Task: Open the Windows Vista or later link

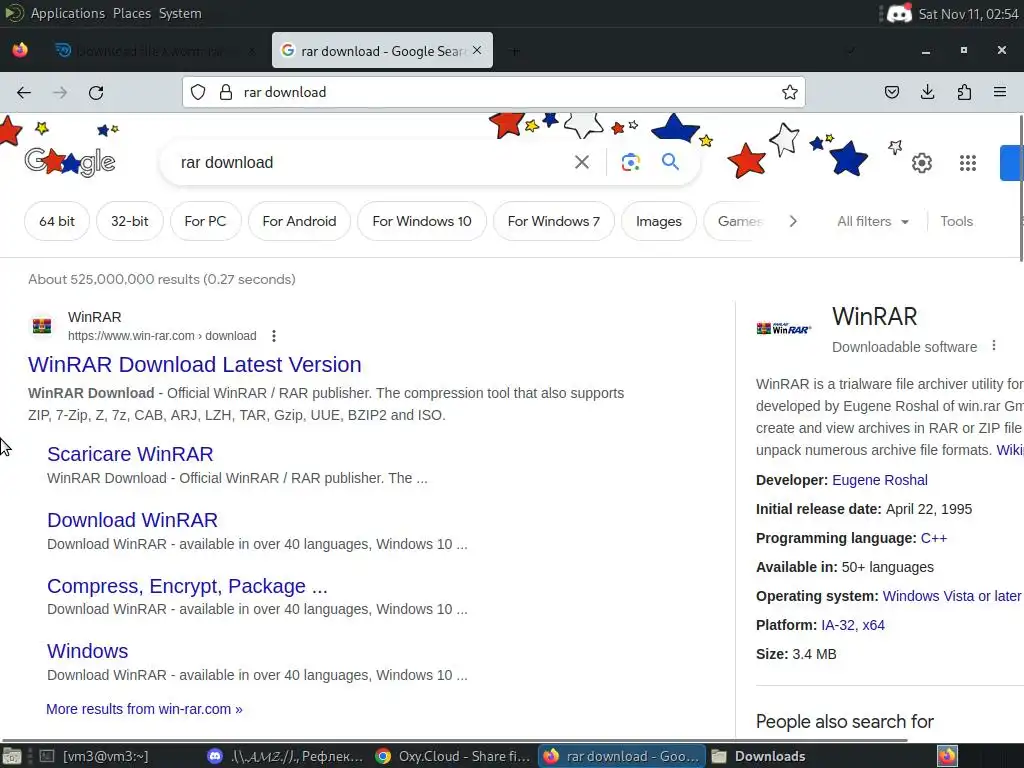Action: (x=952, y=596)
